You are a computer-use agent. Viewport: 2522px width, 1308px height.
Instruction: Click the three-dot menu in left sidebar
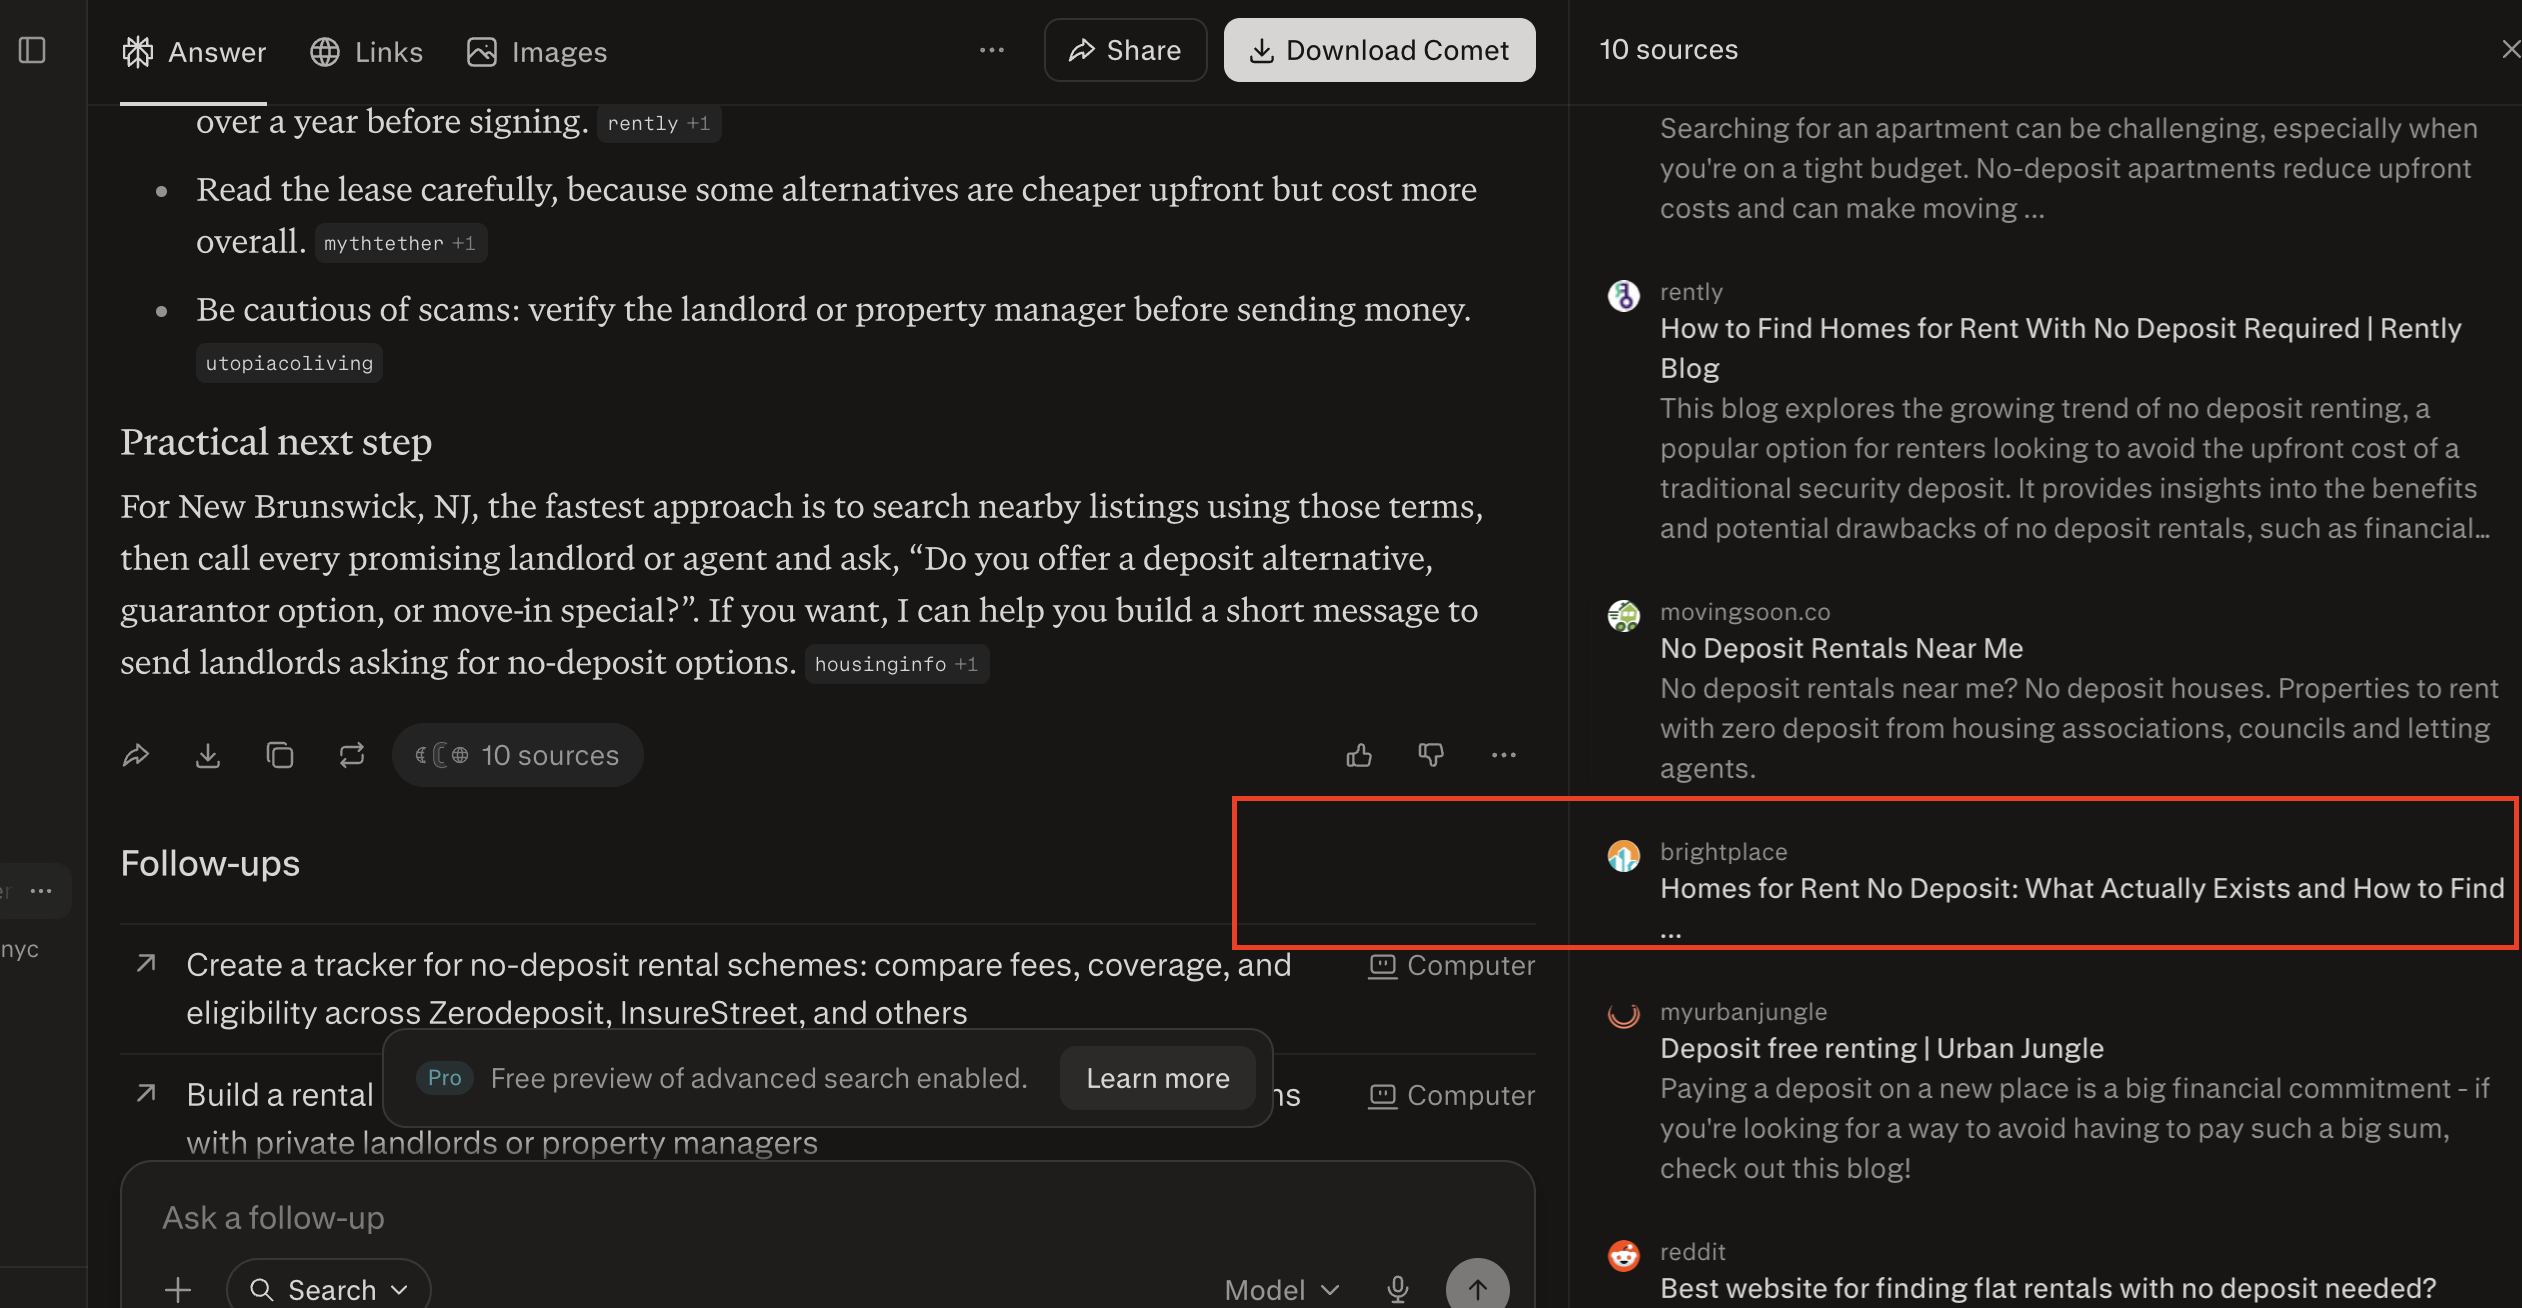pos(41,891)
